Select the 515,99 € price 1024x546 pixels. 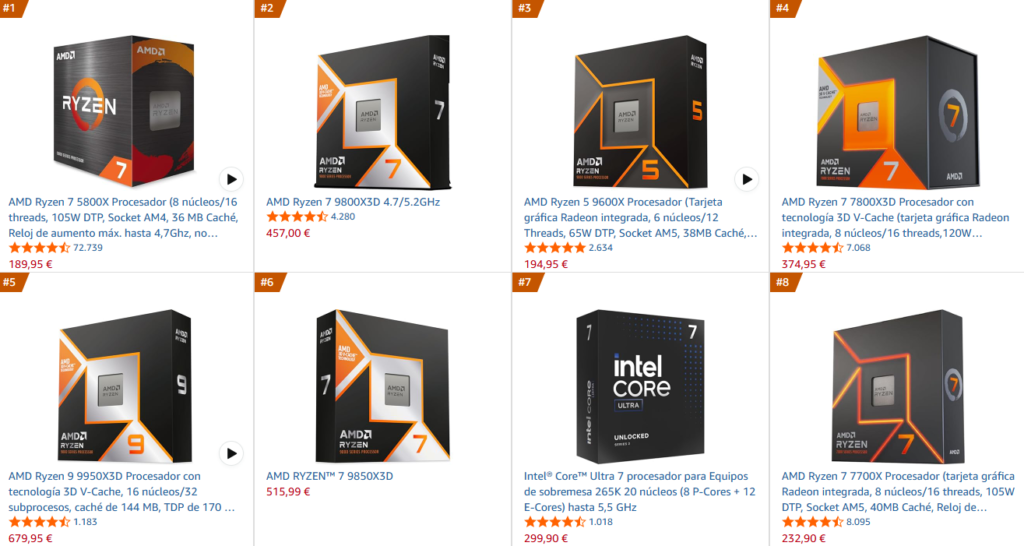(288, 492)
